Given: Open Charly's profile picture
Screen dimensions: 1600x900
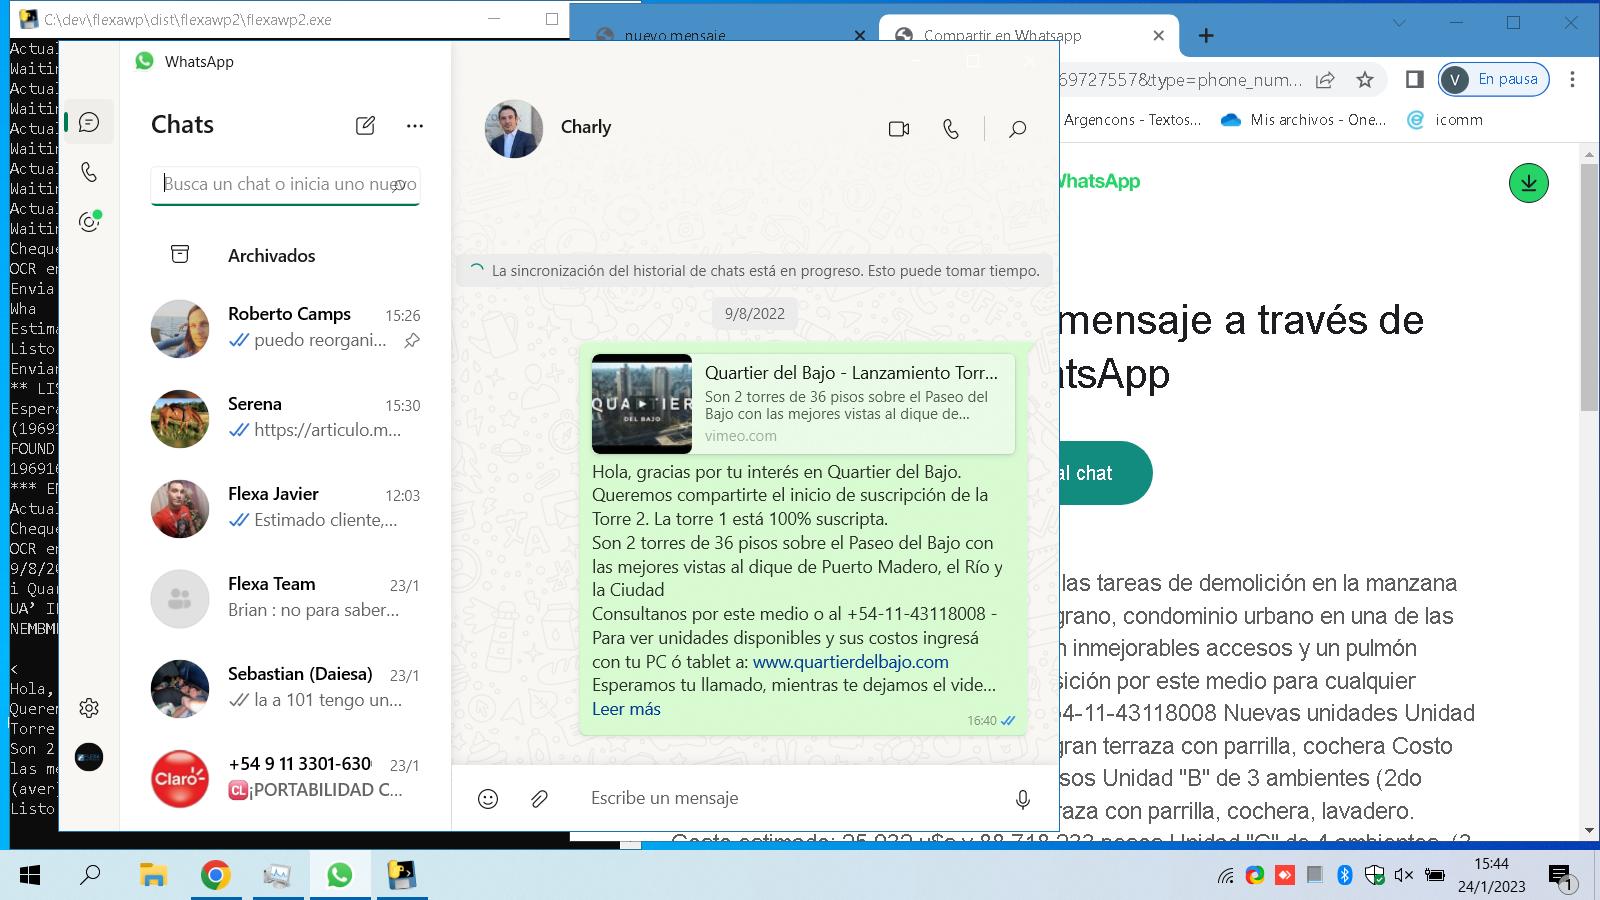Looking at the screenshot, I should point(514,128).
